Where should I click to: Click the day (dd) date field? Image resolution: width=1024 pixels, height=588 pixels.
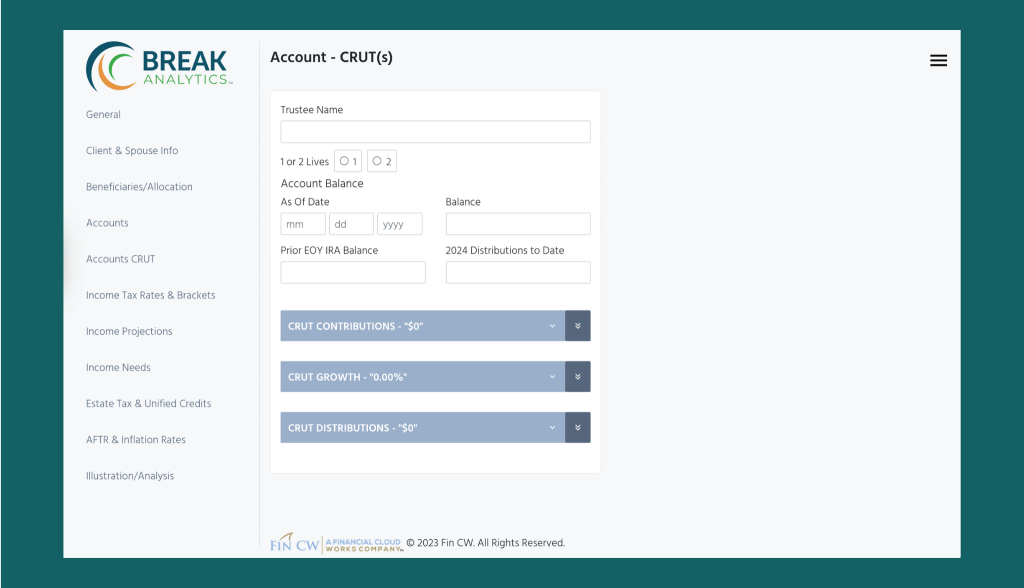(351, 224)
